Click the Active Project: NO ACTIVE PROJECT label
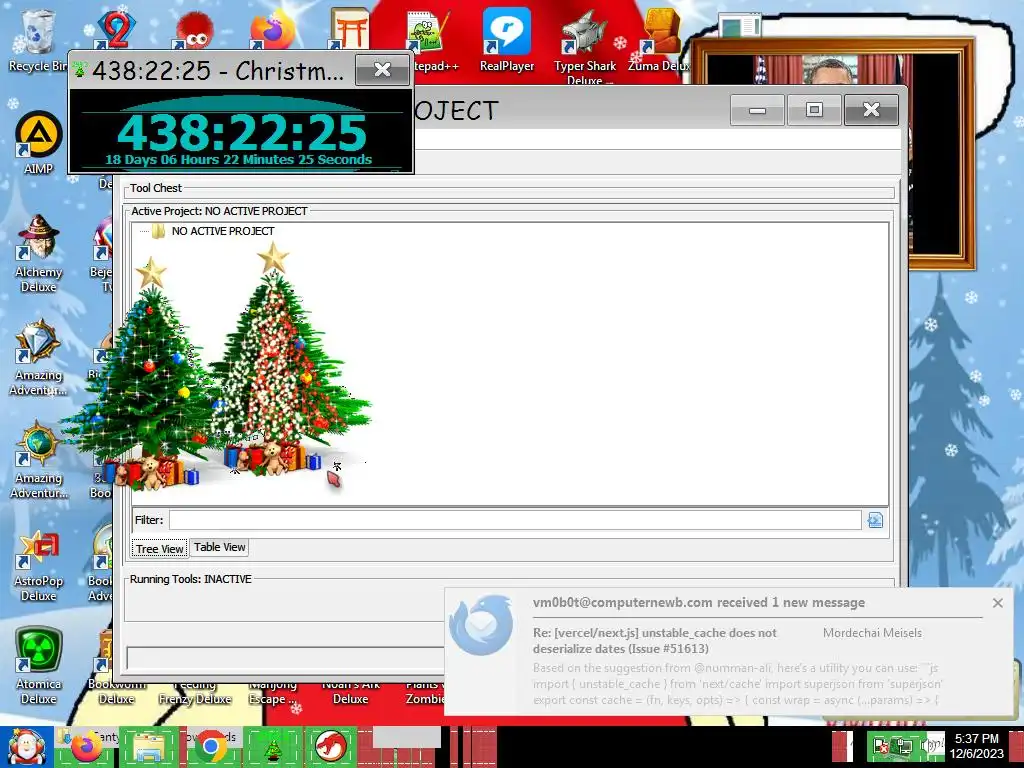 click(x=219, y=212)
